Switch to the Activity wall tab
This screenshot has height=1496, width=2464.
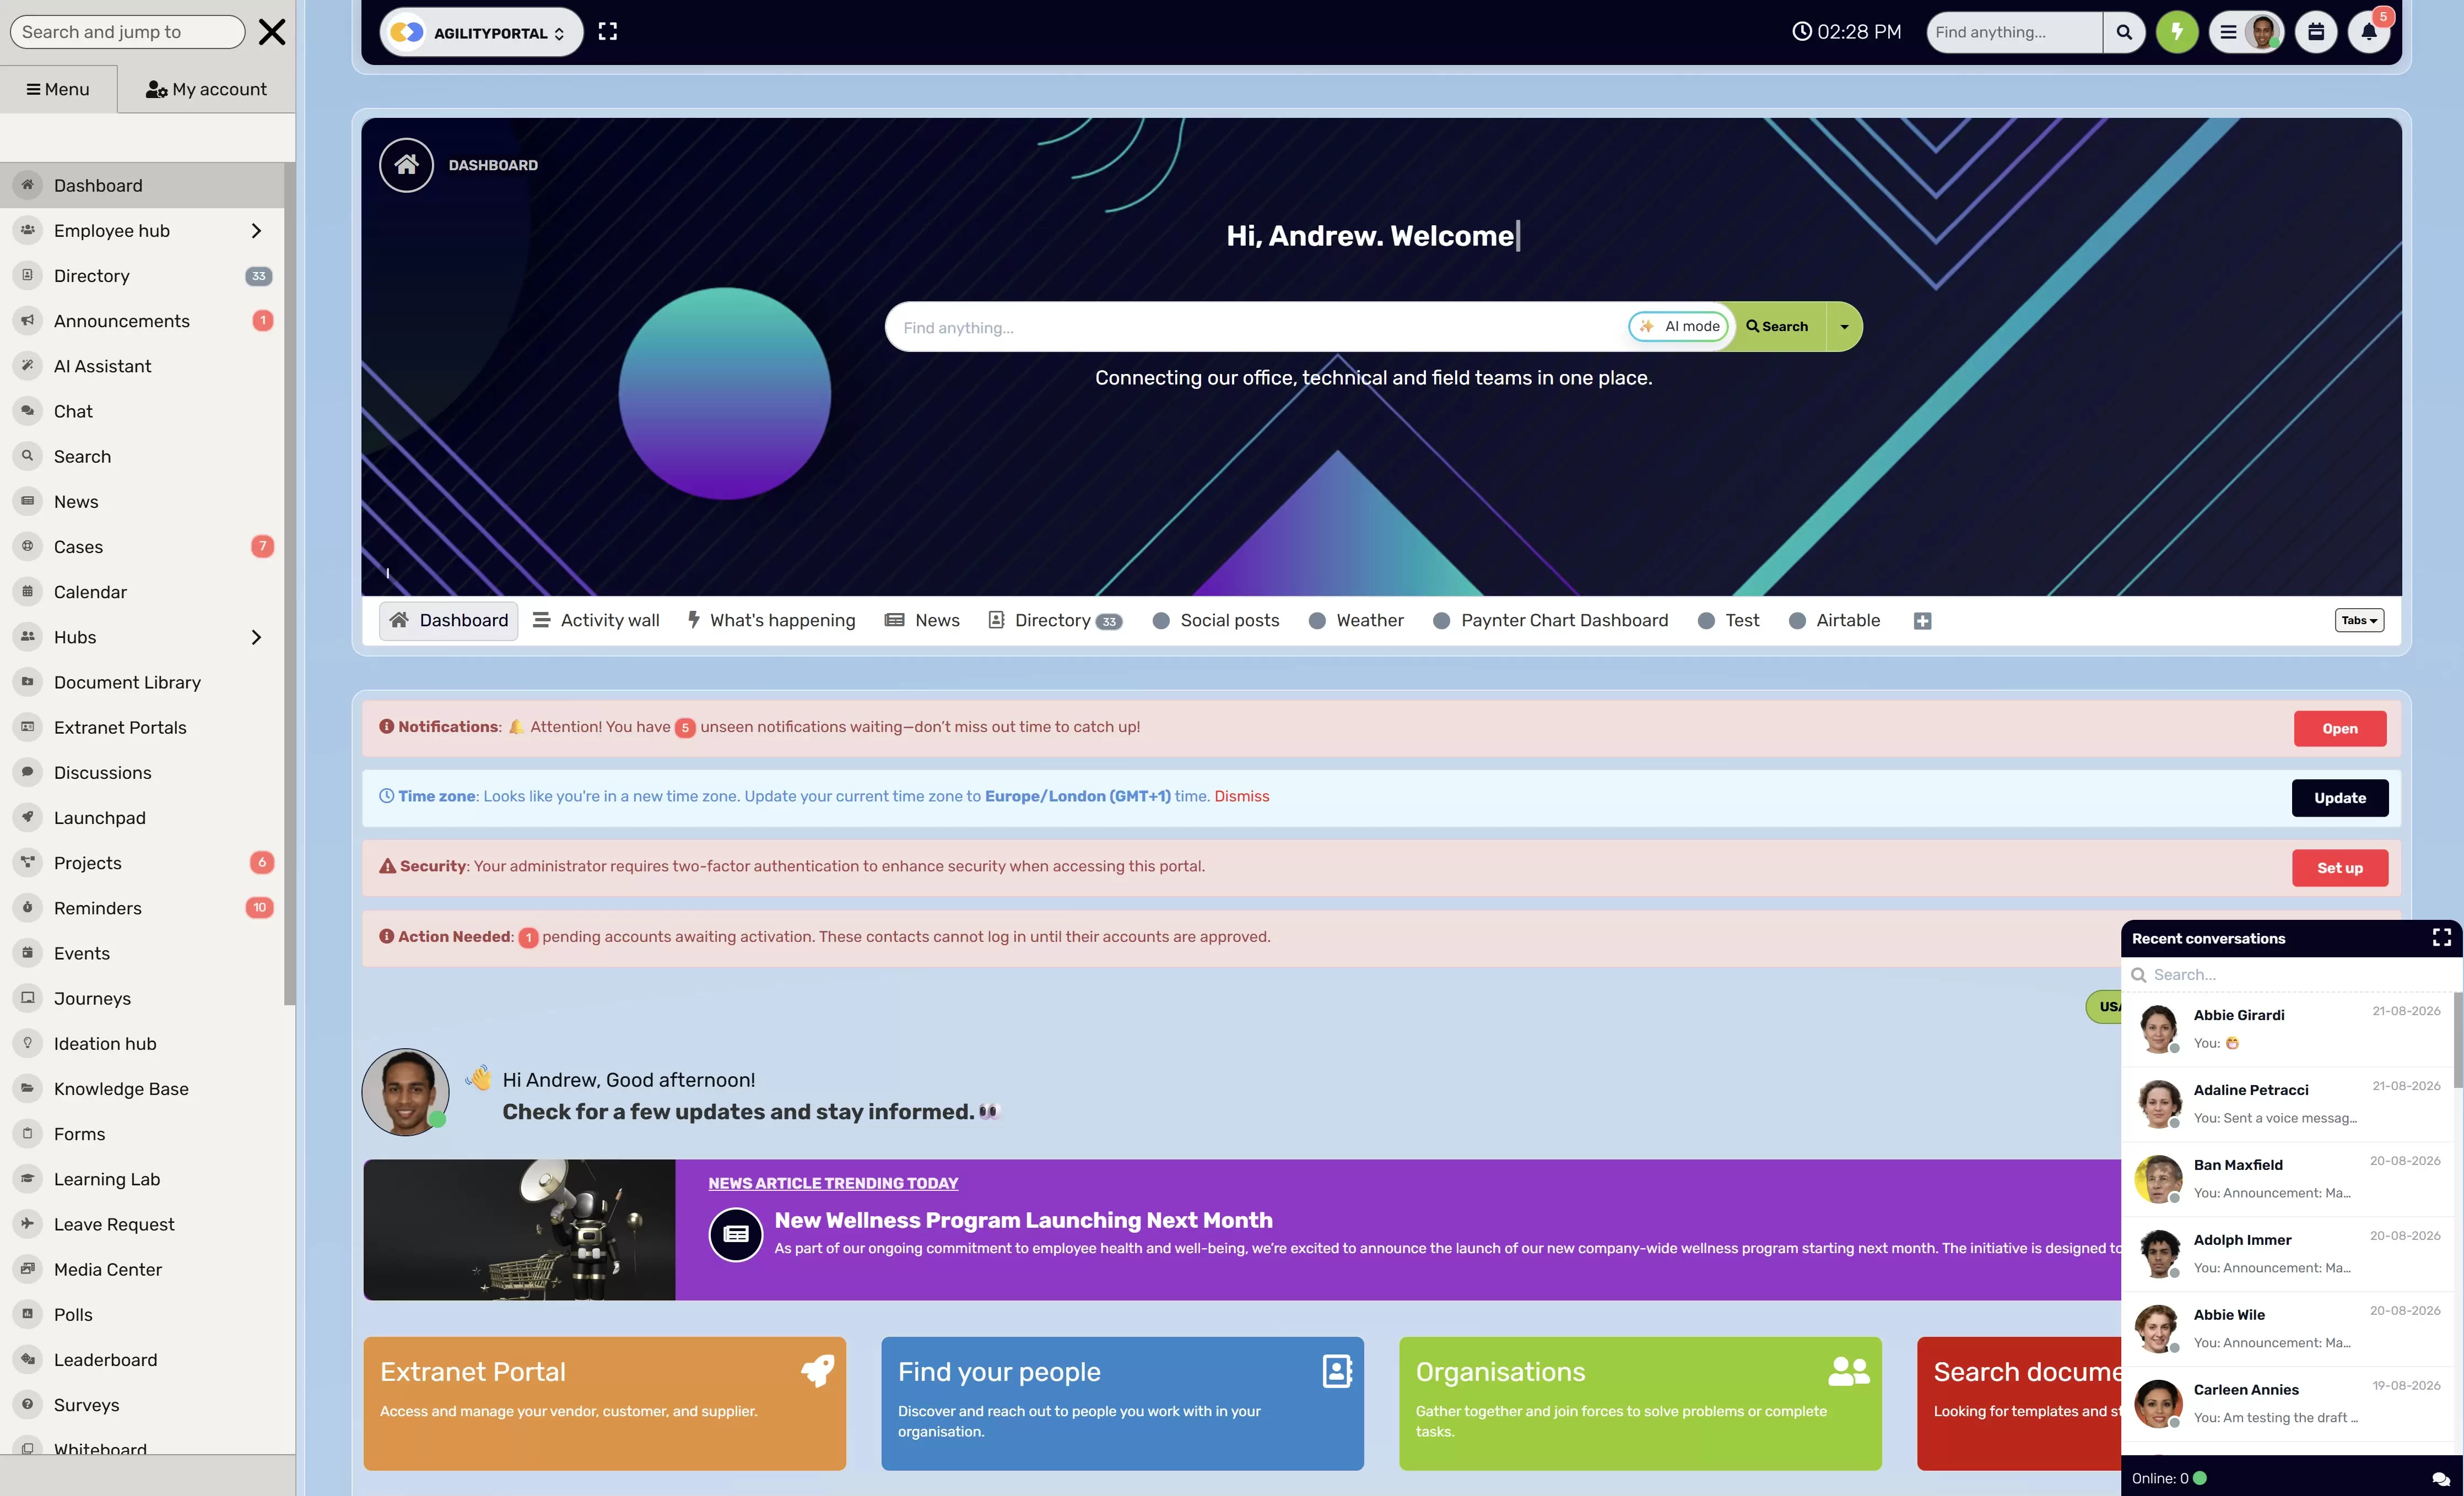pyautogui.click(x=596, y=620)
